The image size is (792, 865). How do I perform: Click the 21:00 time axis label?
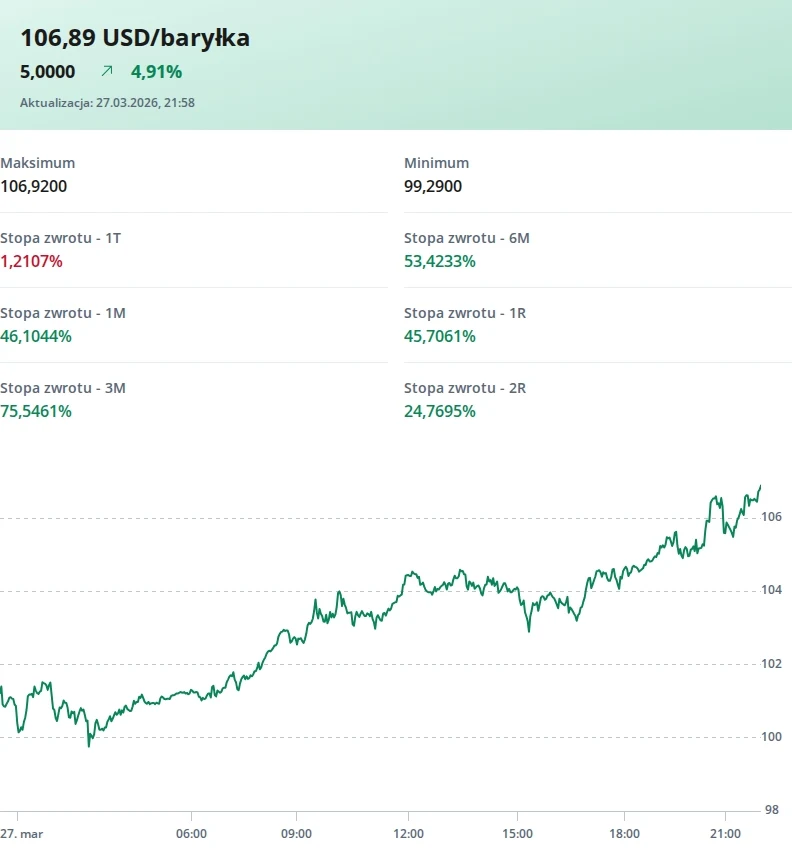pos(725,833)
